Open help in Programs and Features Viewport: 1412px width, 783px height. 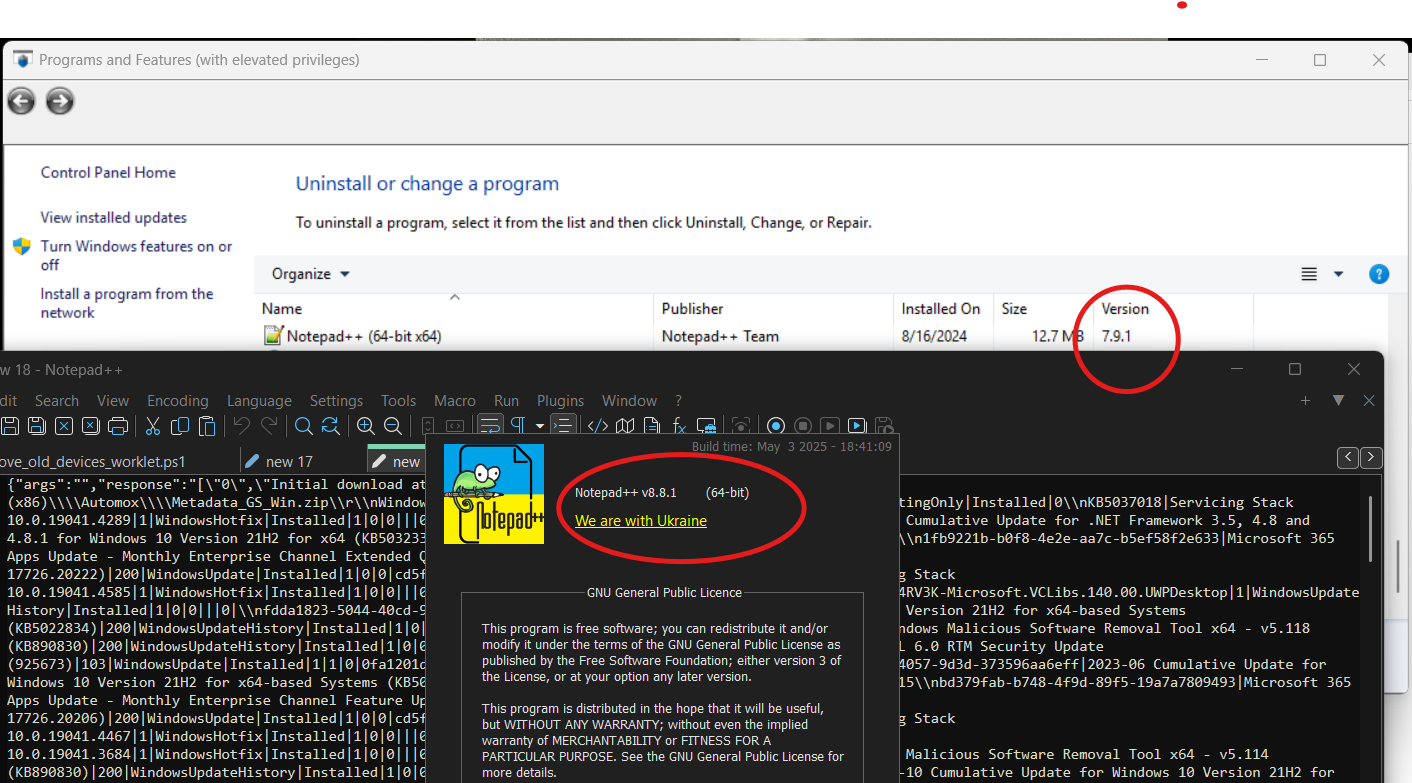1379,274
